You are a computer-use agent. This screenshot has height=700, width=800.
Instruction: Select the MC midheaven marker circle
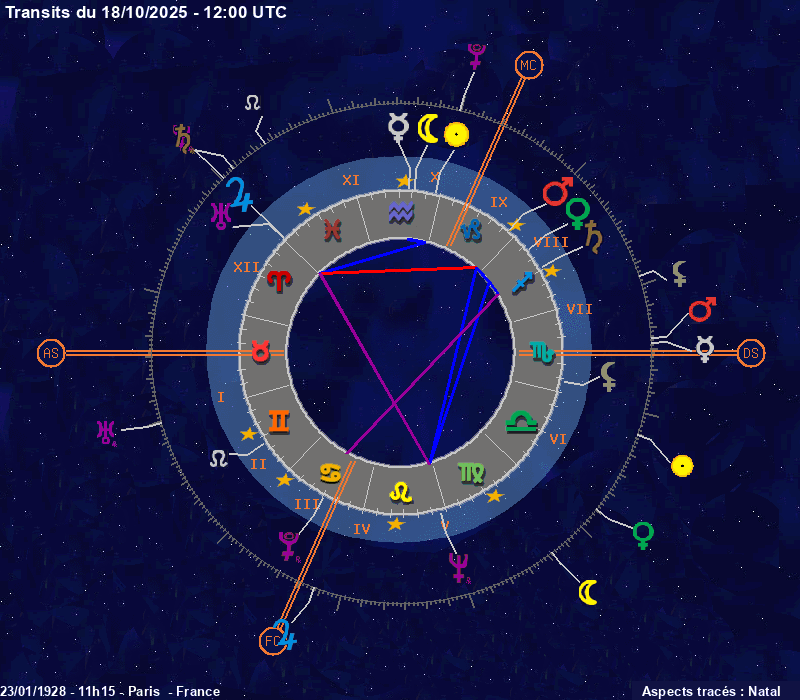tap(527, 66)
